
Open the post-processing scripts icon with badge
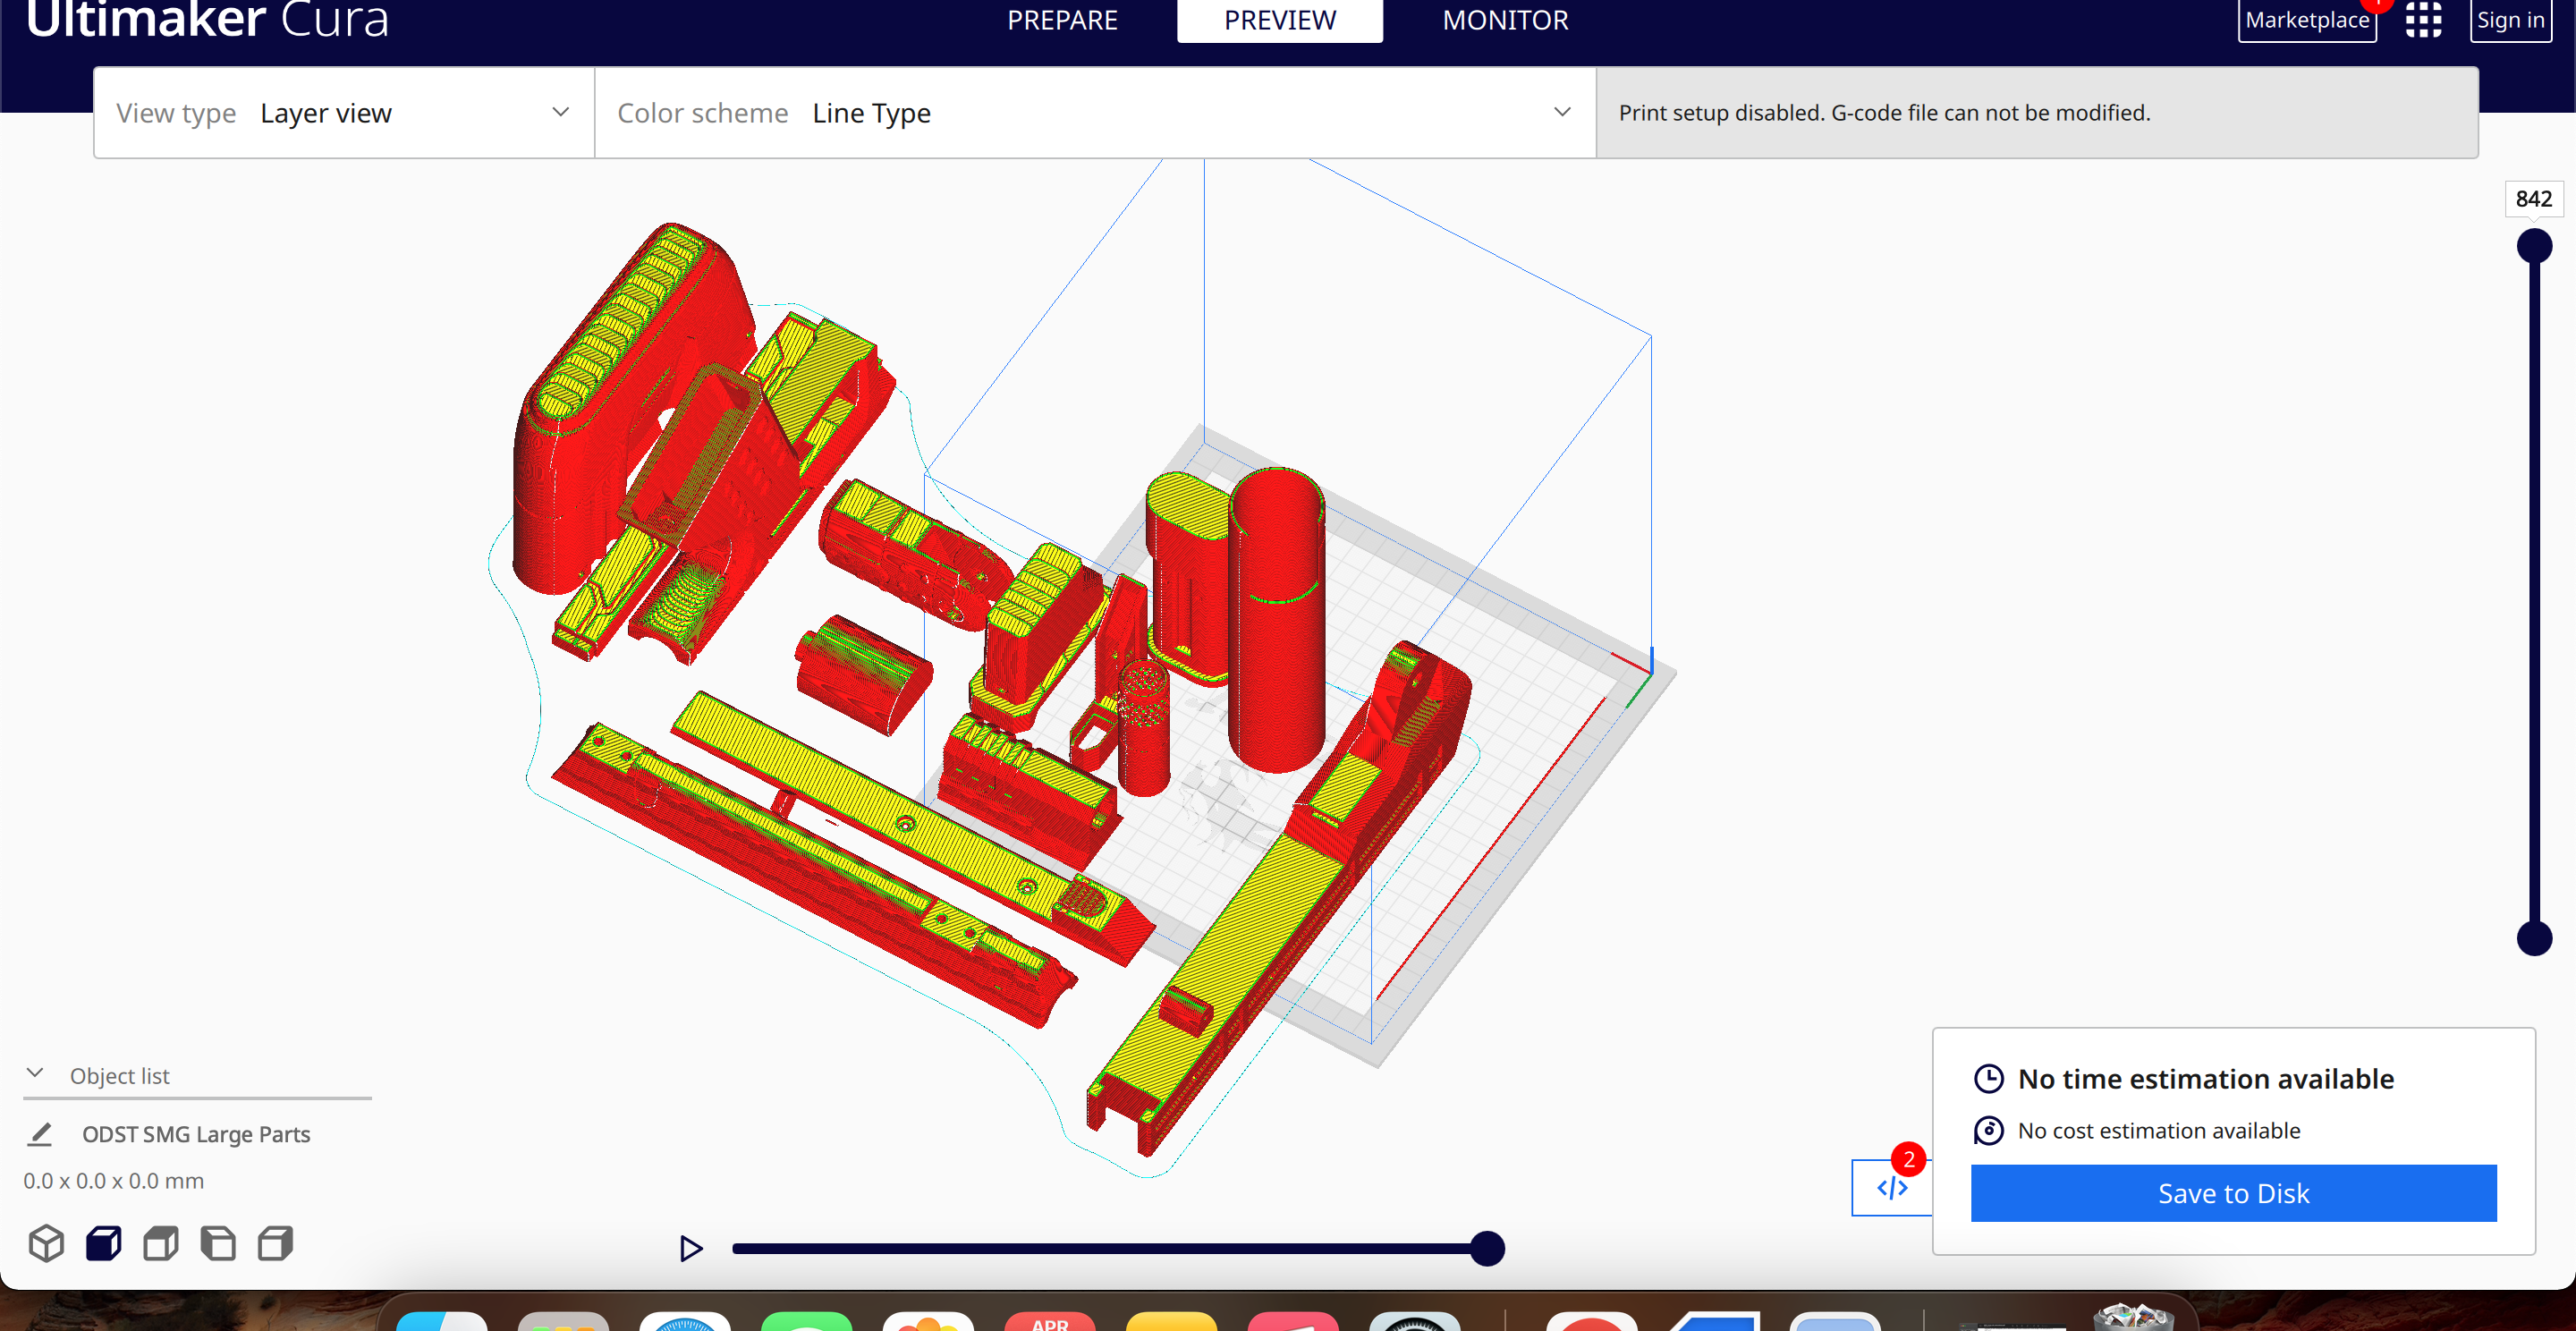(1891, 1187)
